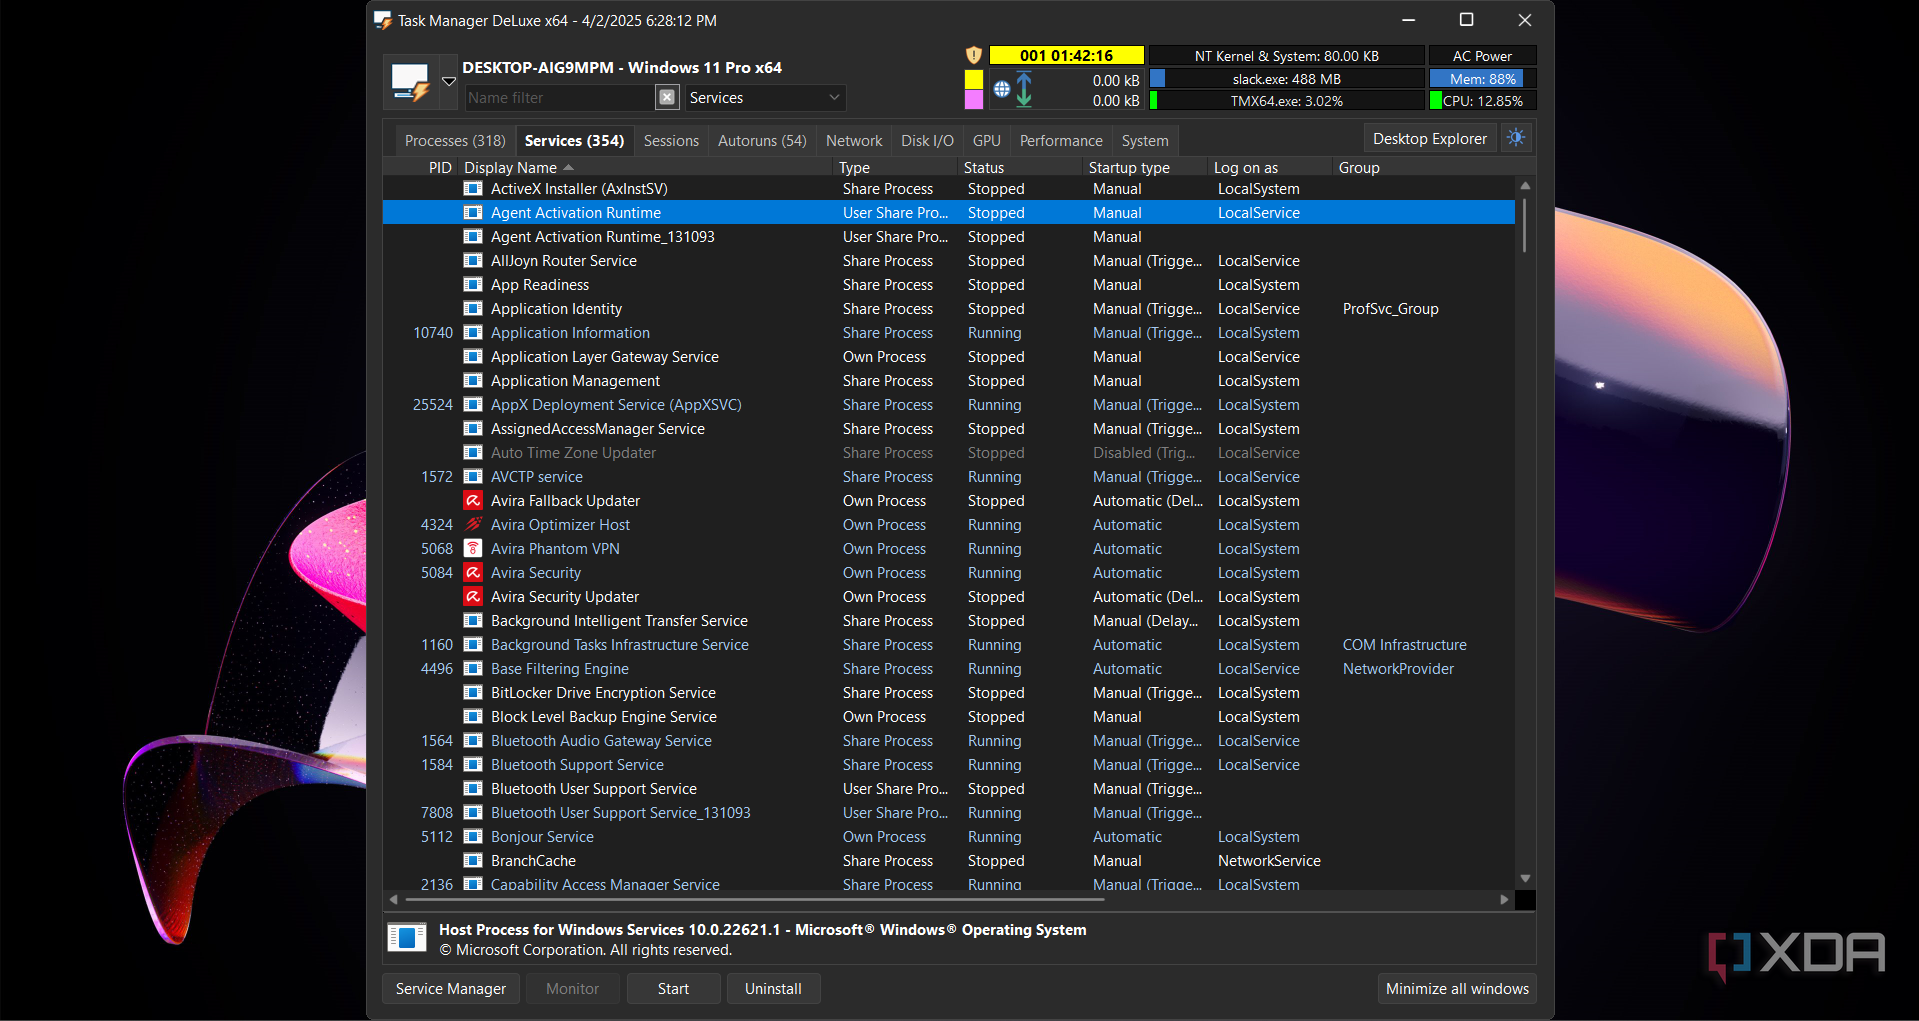Clear the name filter with X button

(x=667, y=97)
